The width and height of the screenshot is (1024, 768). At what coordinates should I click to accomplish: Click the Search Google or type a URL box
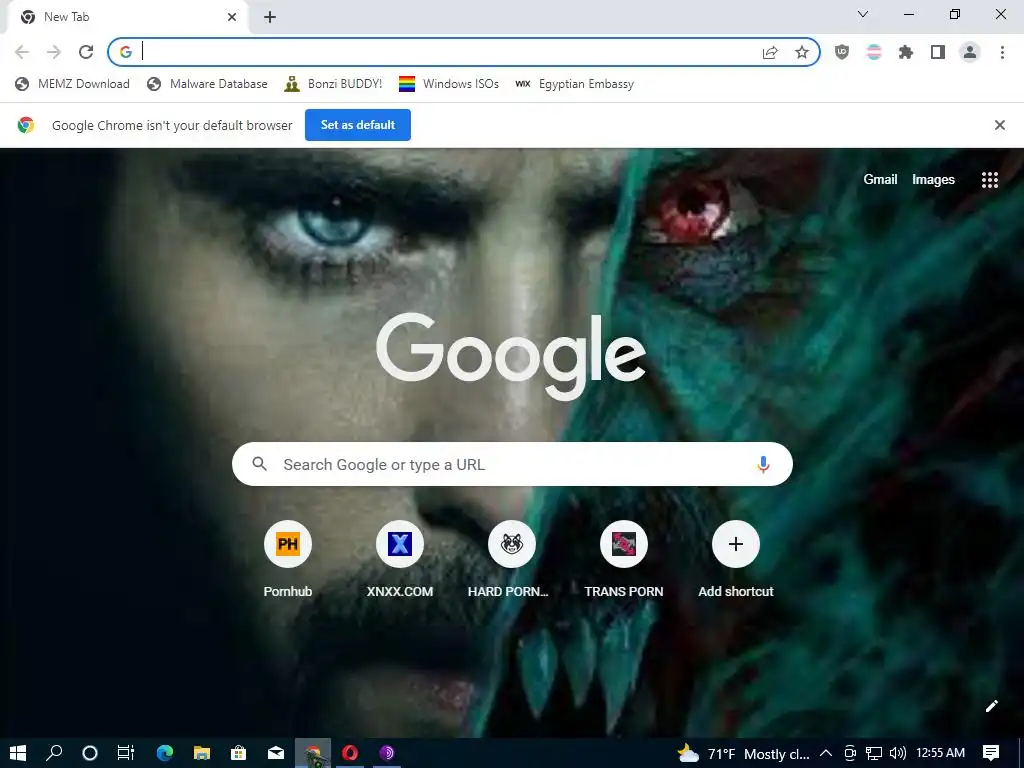click(512, 464)
